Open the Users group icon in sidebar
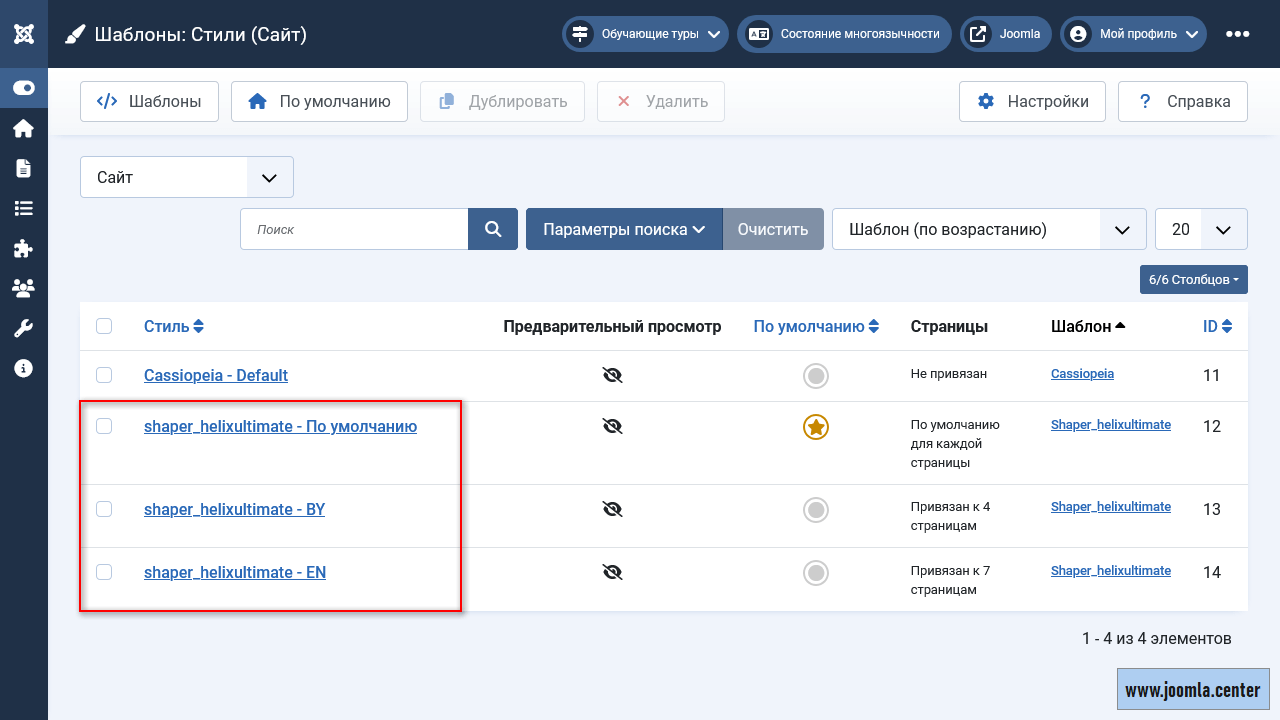This screenshot has height=720, width=1280. coord(24,288)
